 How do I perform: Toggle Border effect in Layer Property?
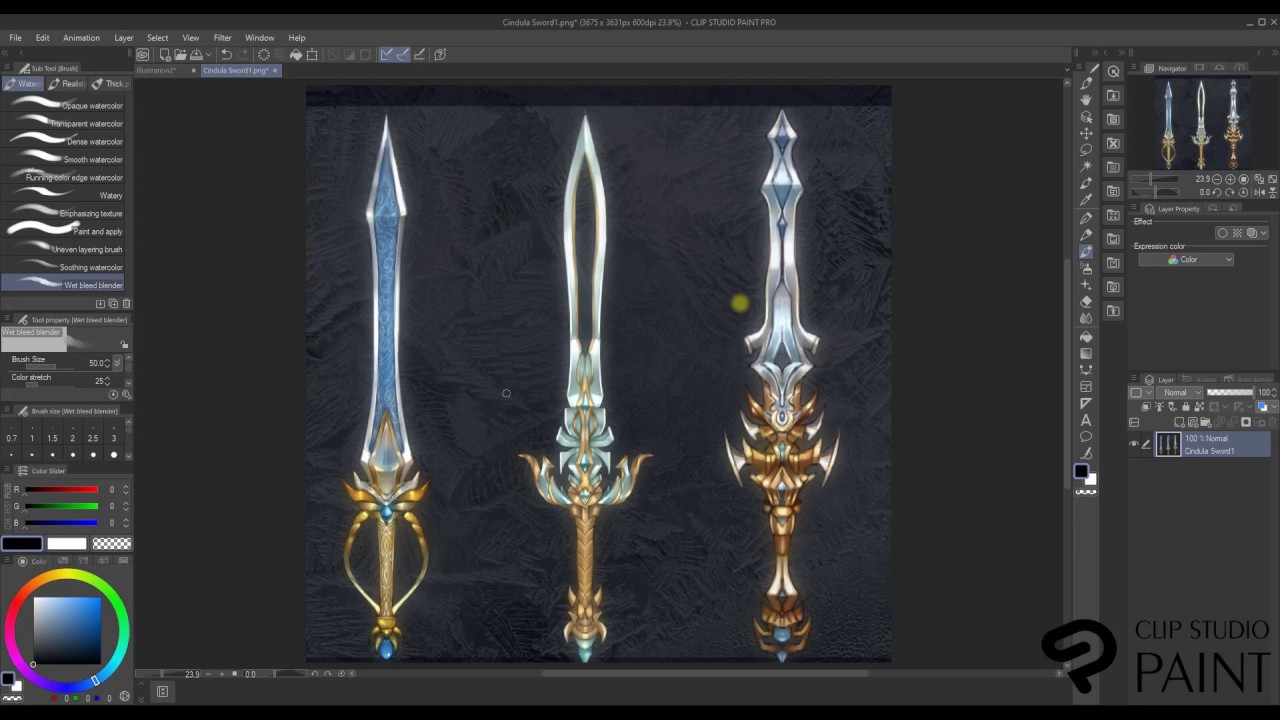[x=1223, y=233]
